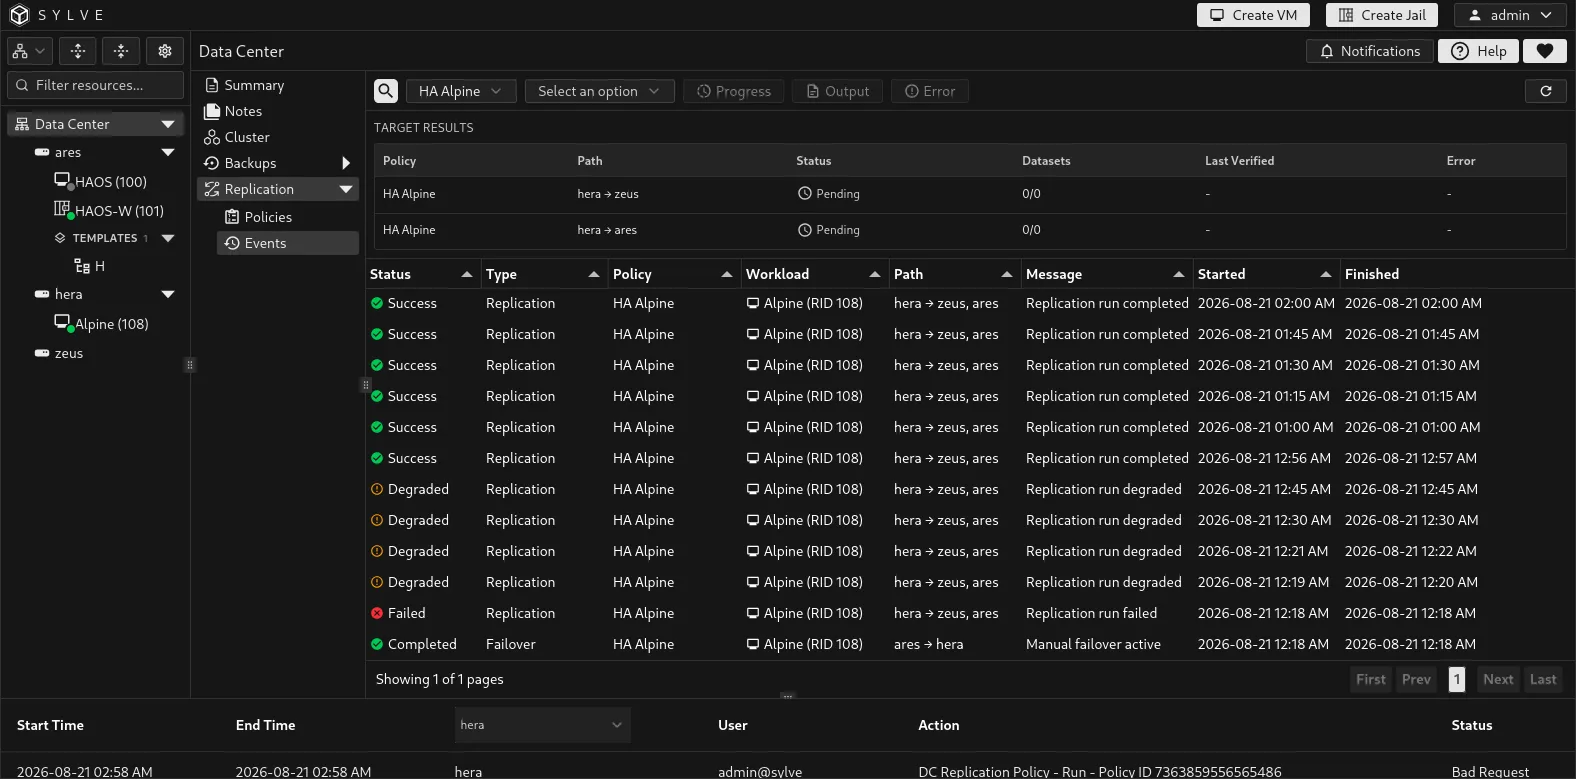The image size is (1576, 779).
Task: Open Notifications
Action: [x=1370, y=51]
